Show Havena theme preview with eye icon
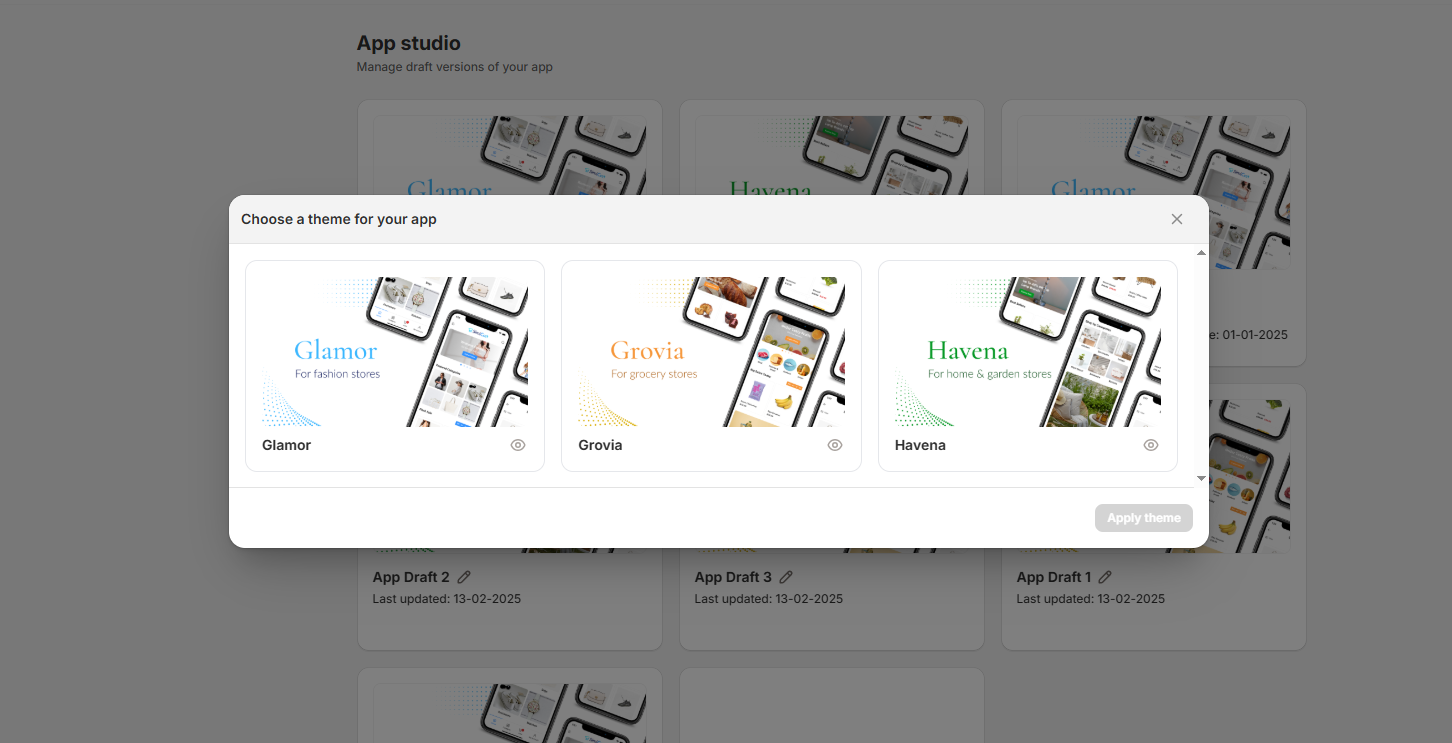 [1151, 445]
